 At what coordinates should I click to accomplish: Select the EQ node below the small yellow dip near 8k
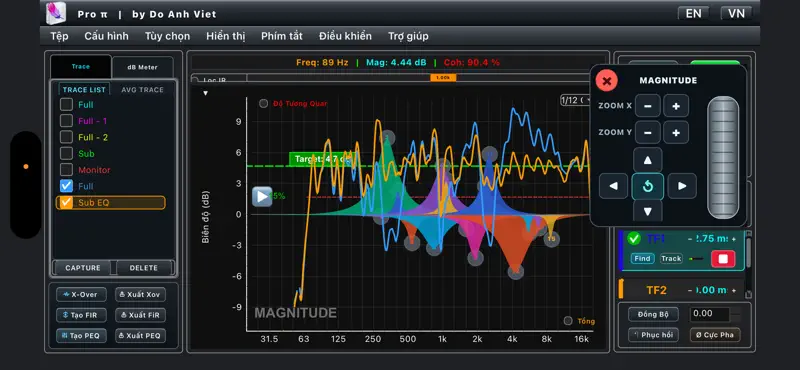tap(552, 239)
